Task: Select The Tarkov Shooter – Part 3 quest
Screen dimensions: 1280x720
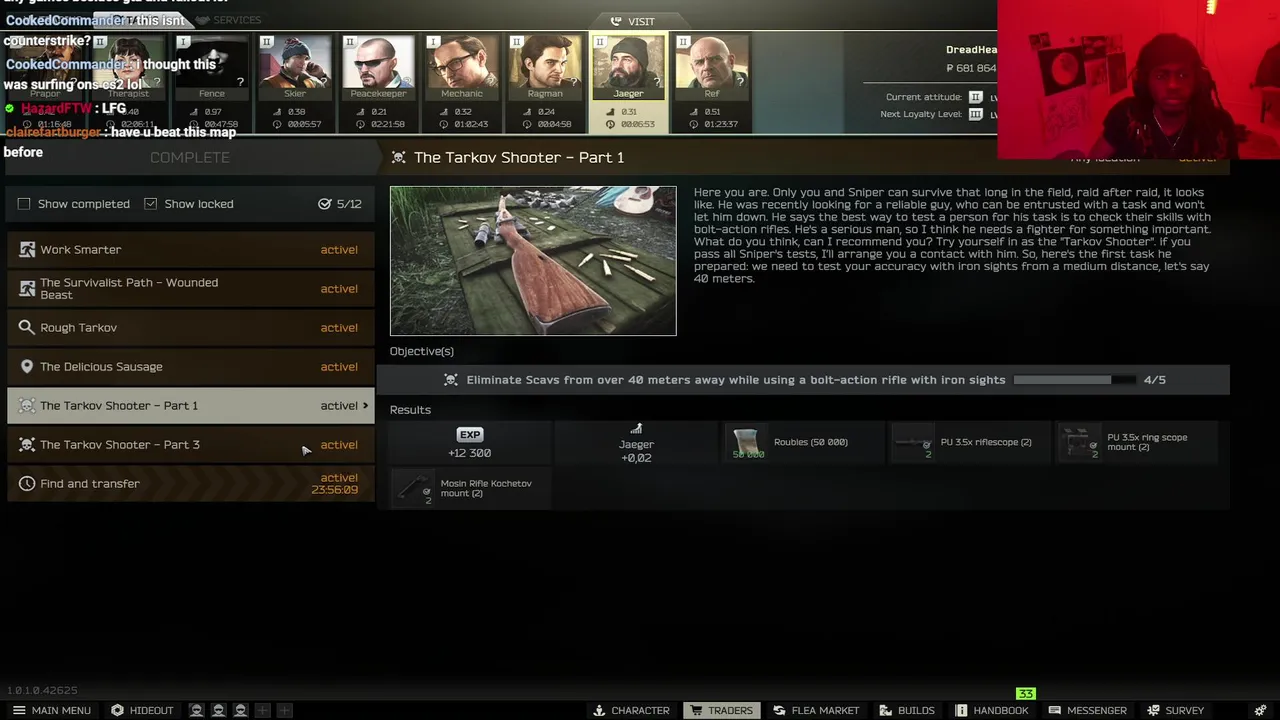Action: coord(191,445)
